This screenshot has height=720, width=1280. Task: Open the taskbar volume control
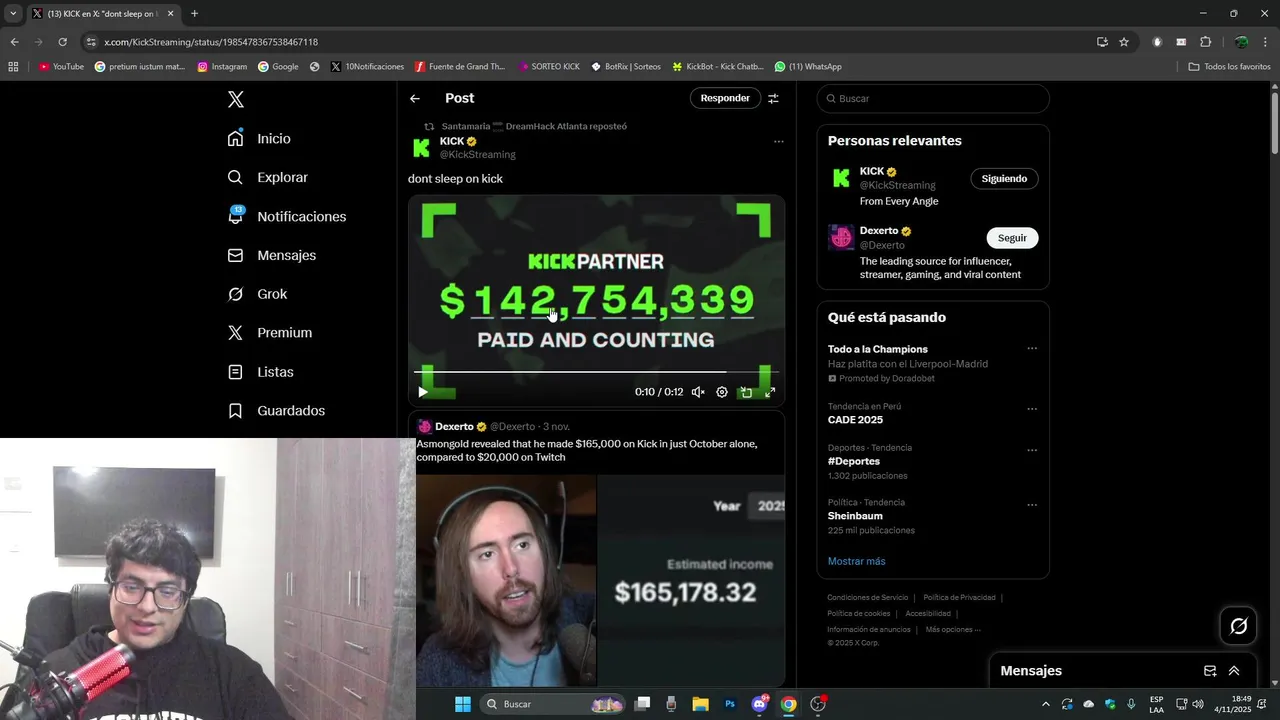pyautogui.click(x=1198, y=704)
